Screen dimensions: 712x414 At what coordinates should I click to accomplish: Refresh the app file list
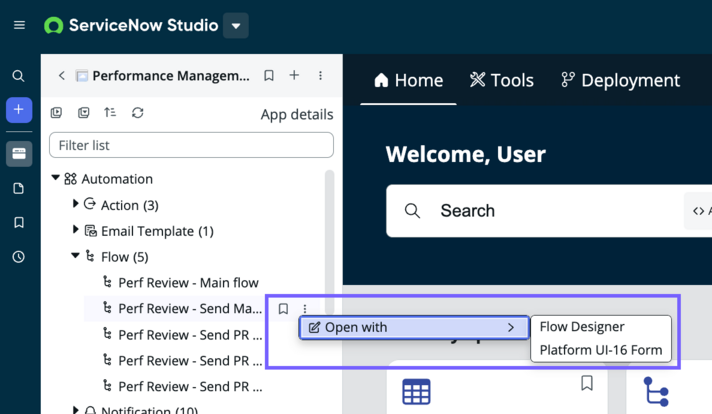(138, 112)
